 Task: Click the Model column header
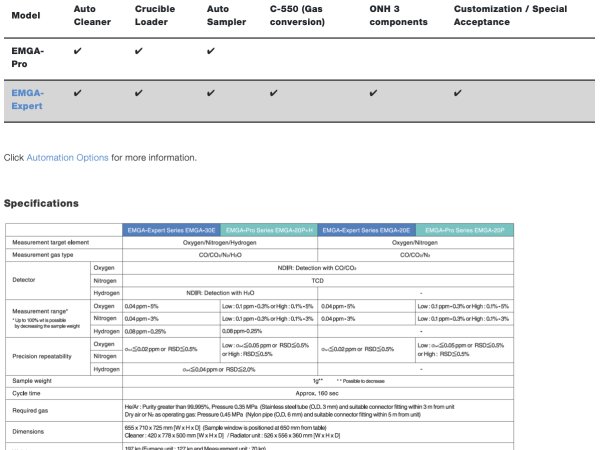[x=26, y=16]
